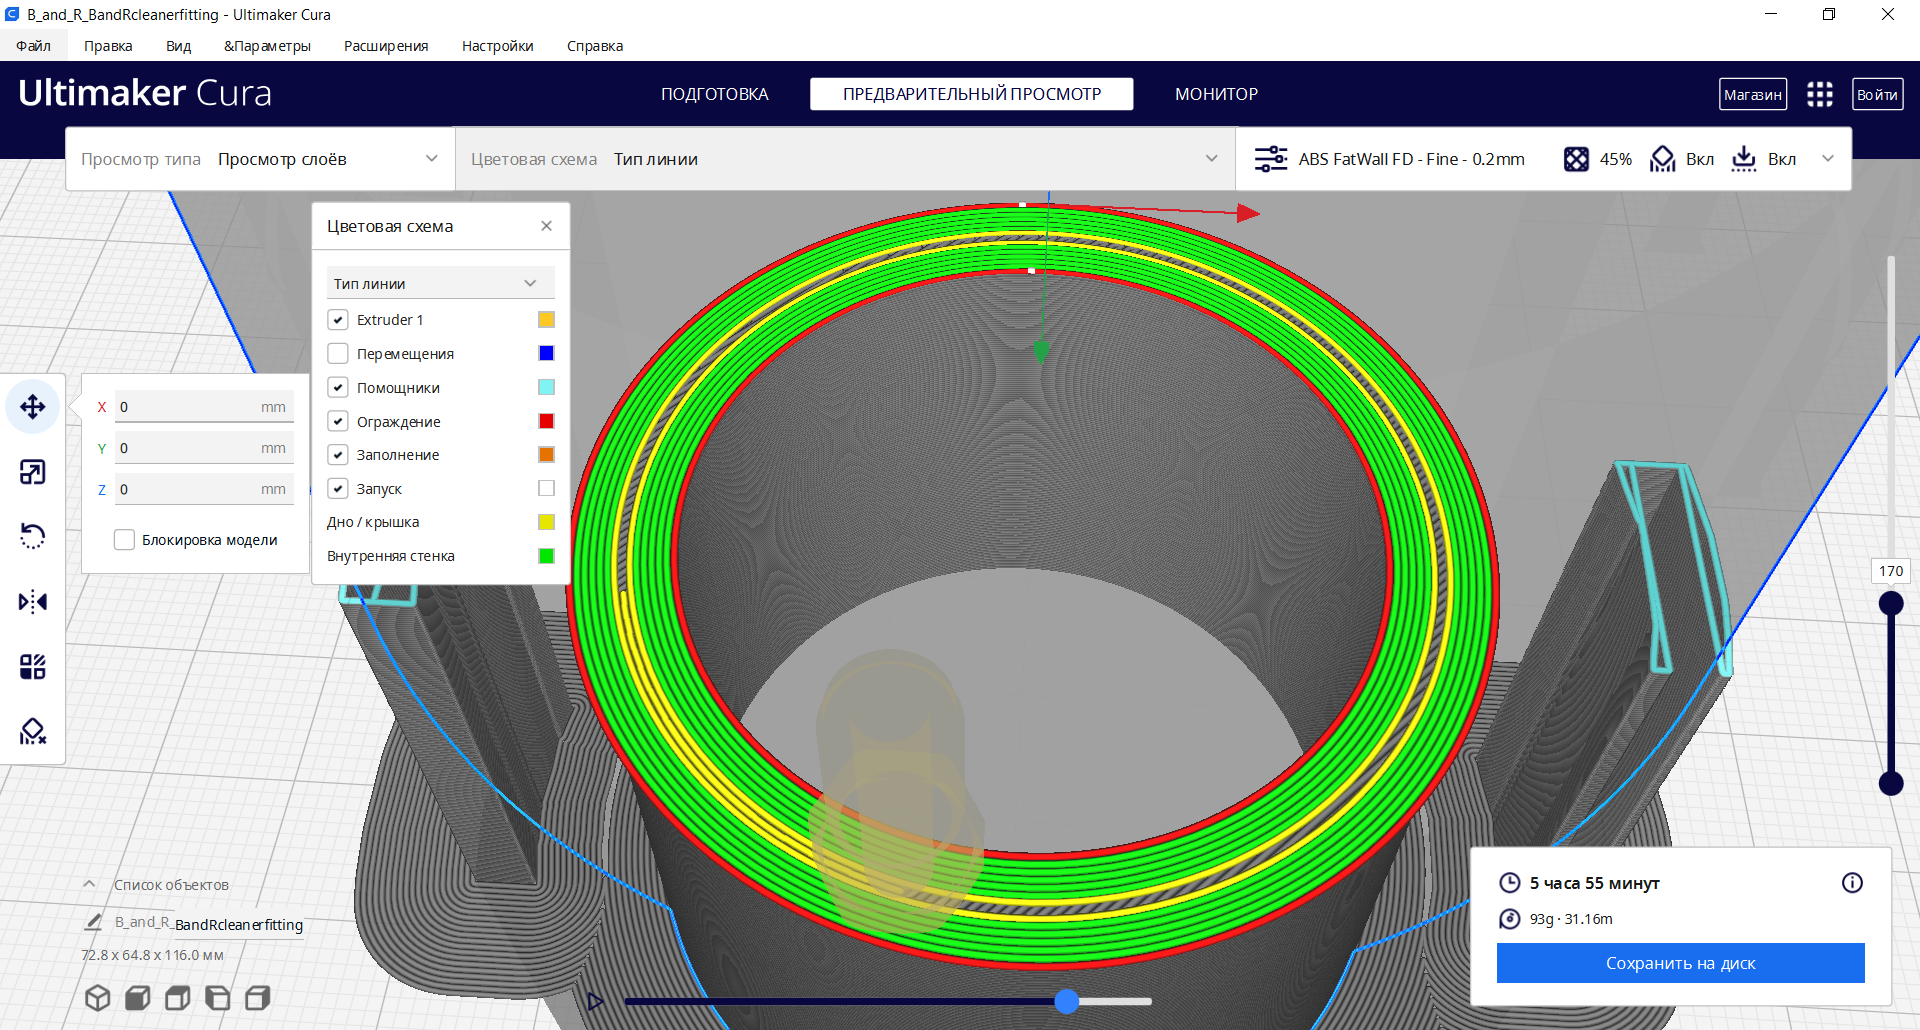Switch to top view cube icon
The width and height of the screenshot is (1920, 1030).
click(x=178, y=998)
